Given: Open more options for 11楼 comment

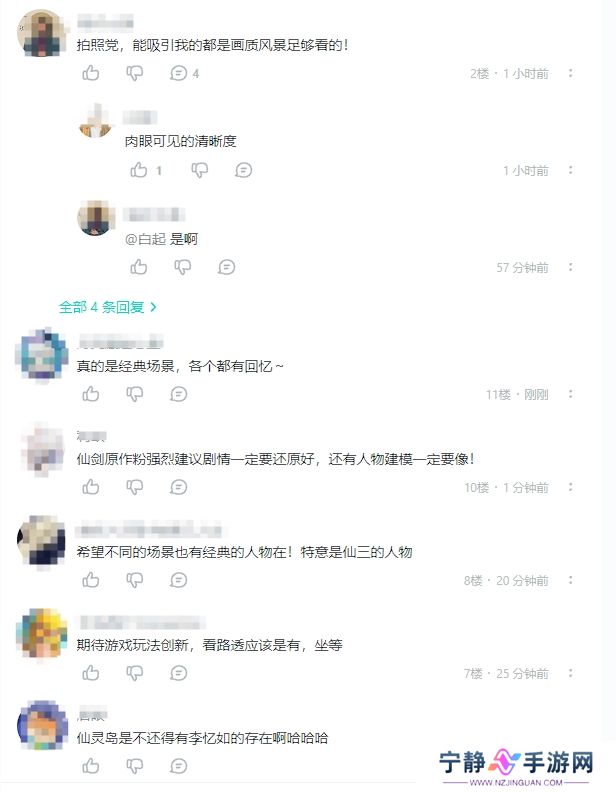Looking at the screenshot, I should [x=571, y=394].
